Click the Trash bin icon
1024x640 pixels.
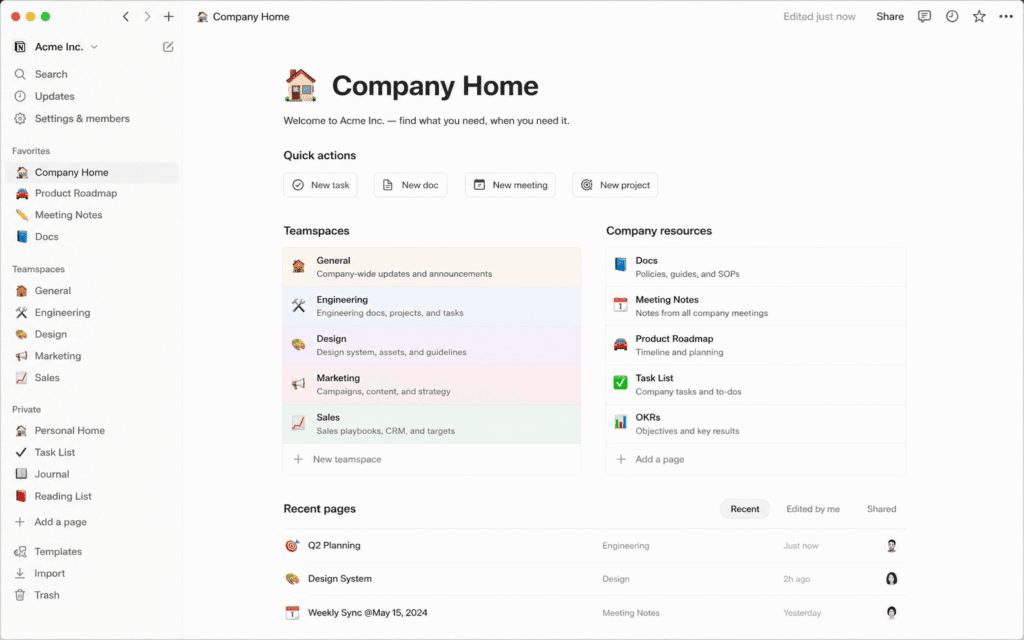tap(20, 595)
